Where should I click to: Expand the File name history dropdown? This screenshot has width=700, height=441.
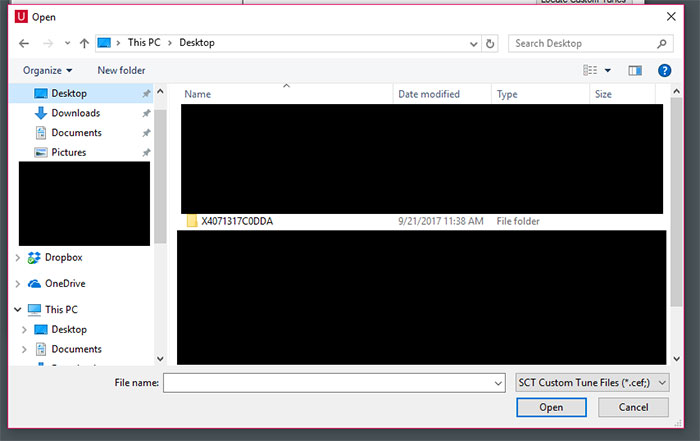click(x=499, y=382)
